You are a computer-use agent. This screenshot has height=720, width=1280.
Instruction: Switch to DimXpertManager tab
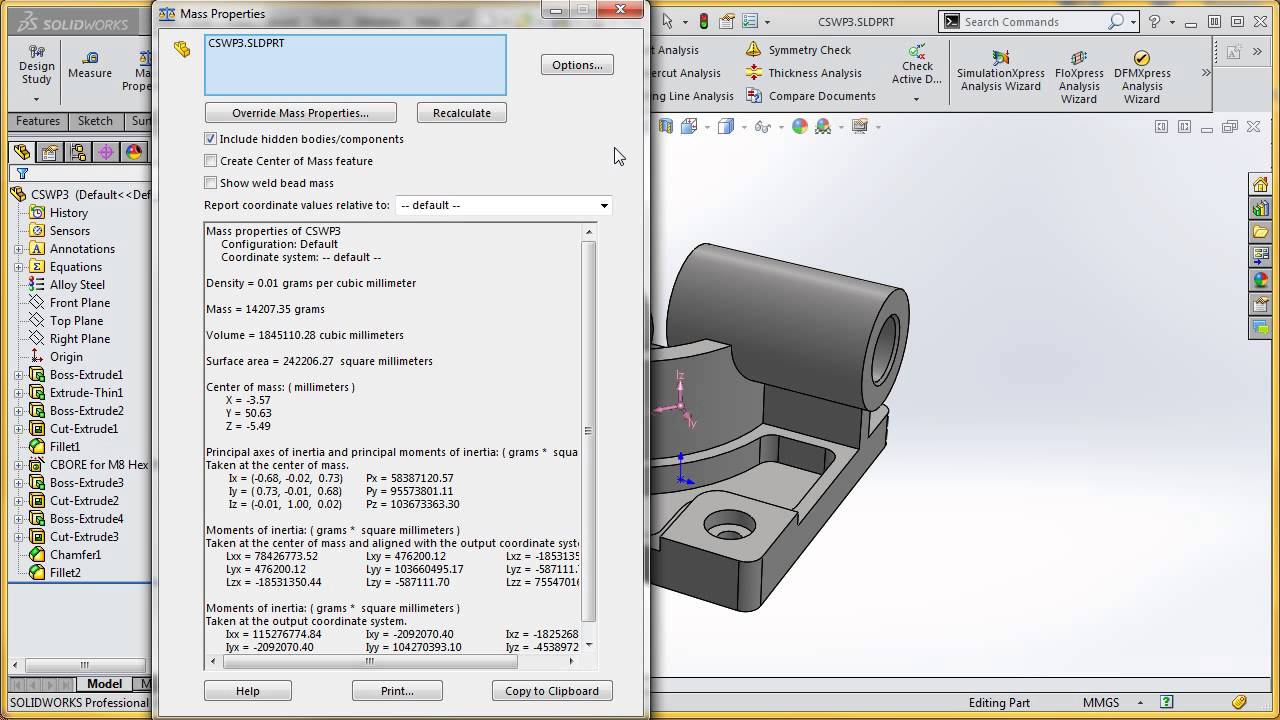[105, 152]
